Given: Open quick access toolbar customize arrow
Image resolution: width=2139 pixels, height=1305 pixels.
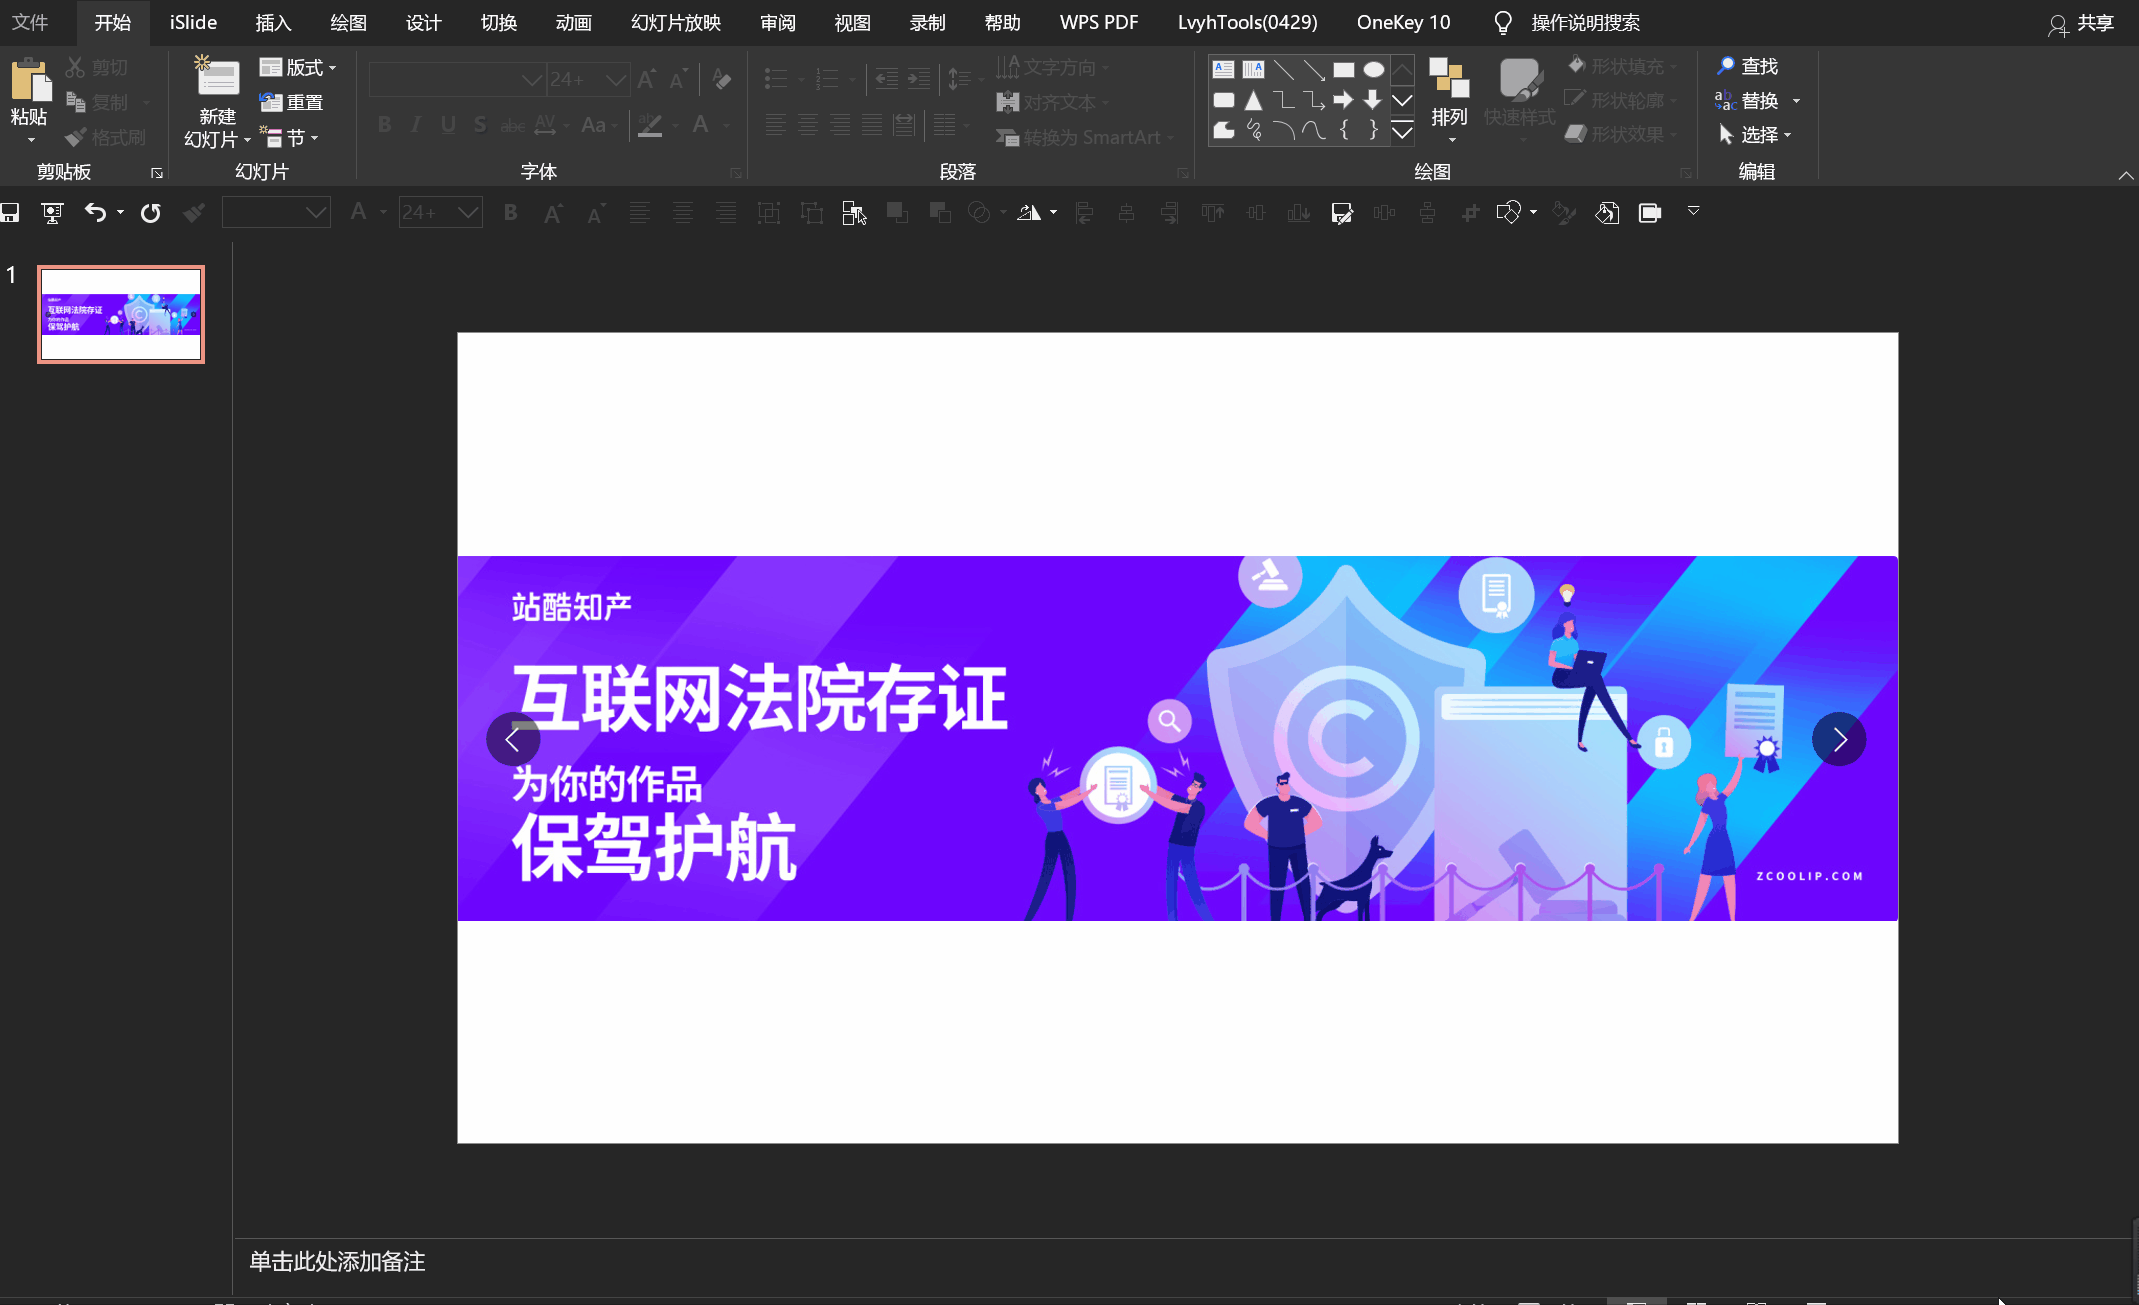Looking at the screenshot, I should pyautogui.click(x=1693, y=211).
